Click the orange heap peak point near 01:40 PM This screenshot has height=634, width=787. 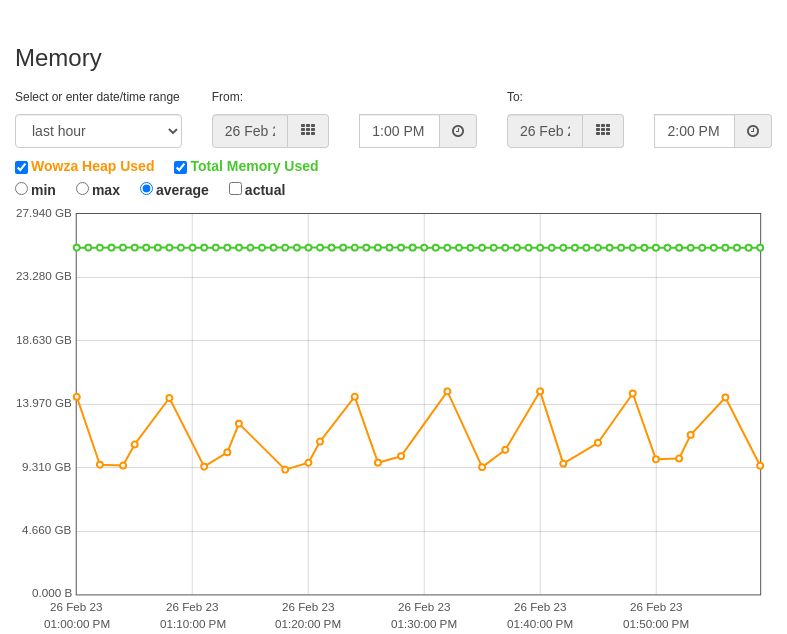click(x=540, y=392)
